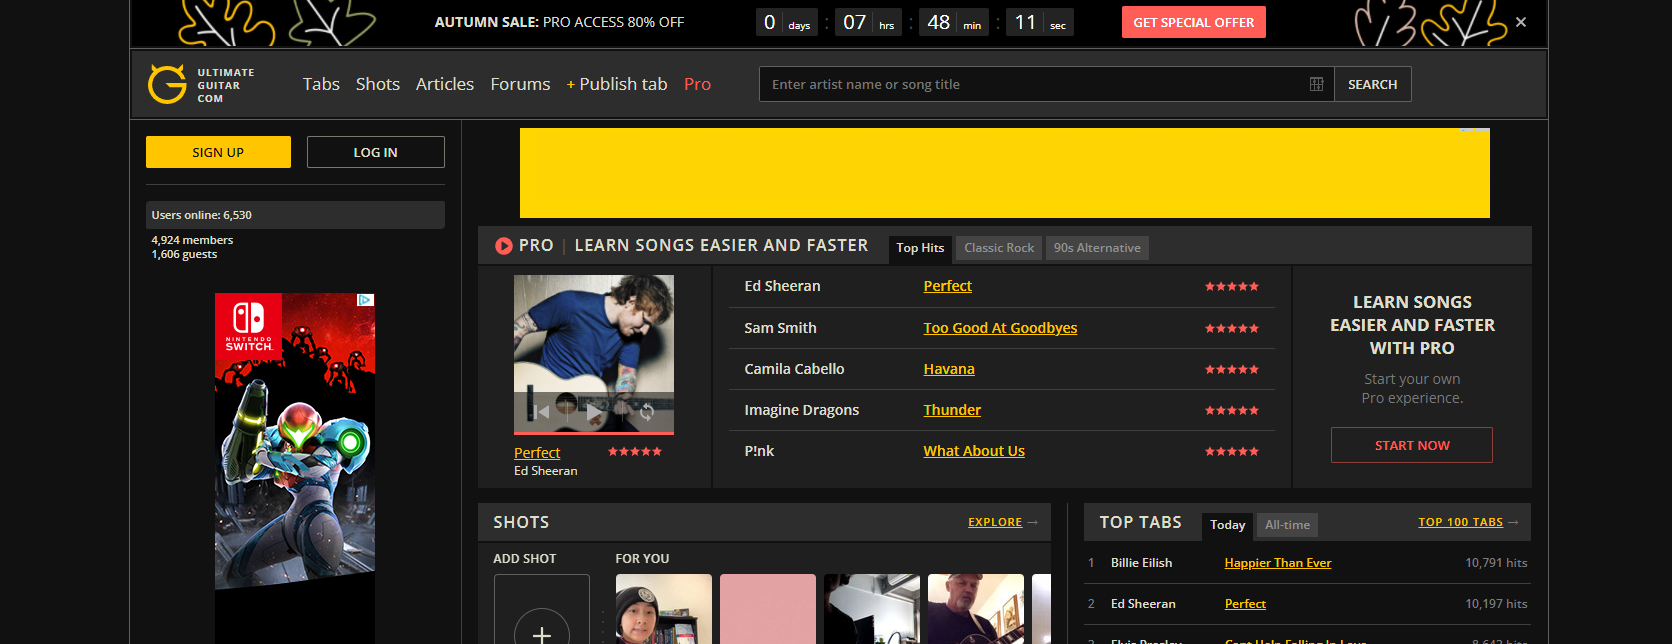The height and width of the screenshot is (644, 1672).
Task: Click star rating for Havana row
Action: 1232,370
